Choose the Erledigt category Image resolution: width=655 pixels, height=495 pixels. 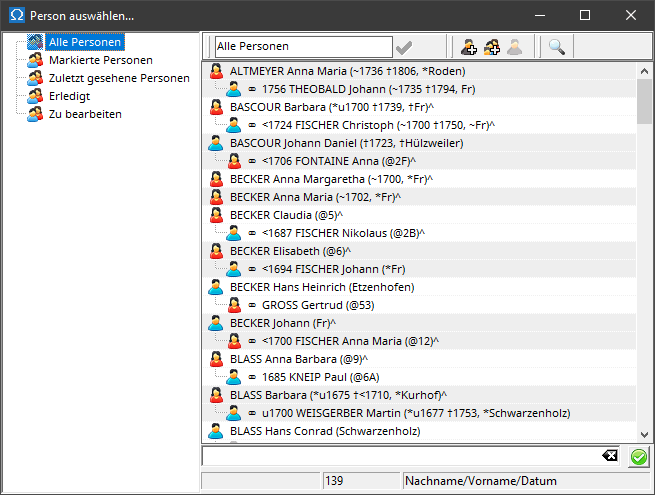pos(72,96)
